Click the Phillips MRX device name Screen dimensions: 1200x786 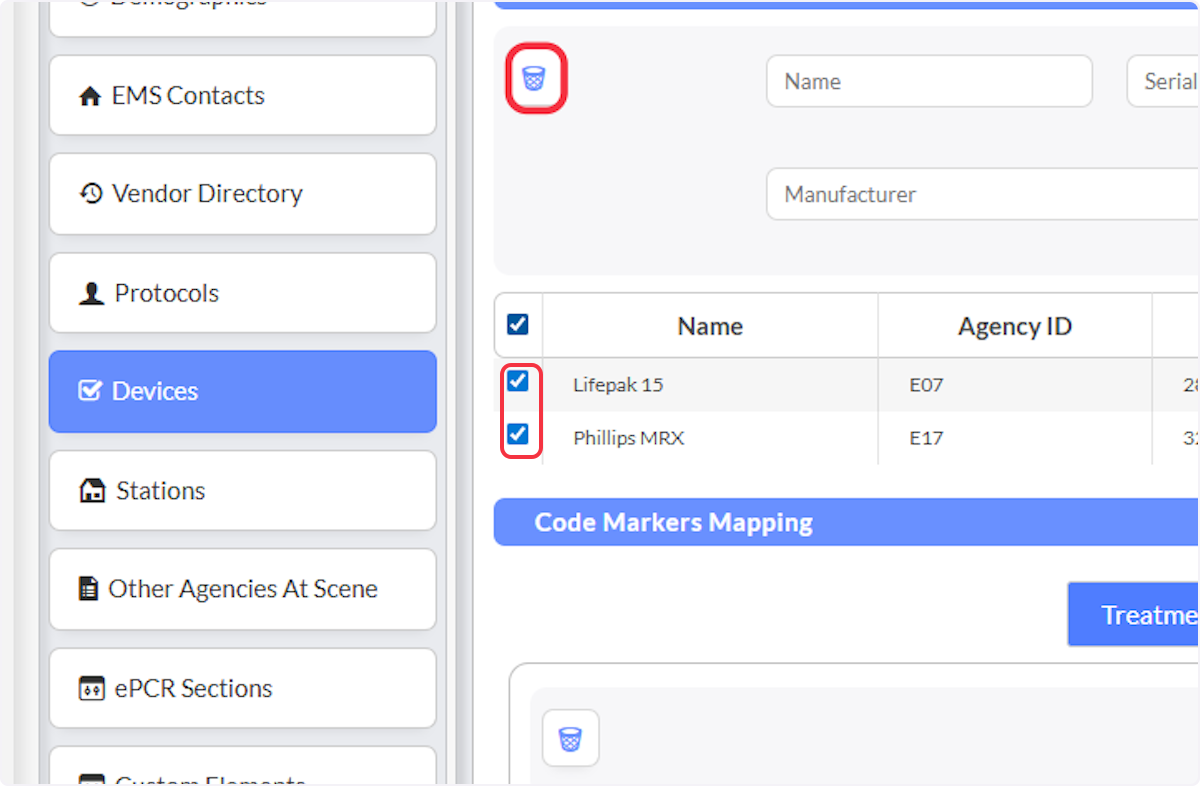[629, 438]
